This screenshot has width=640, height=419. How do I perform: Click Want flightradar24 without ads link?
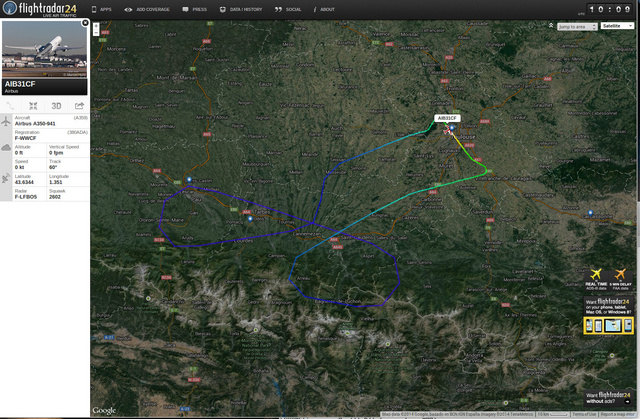point(608,398)
